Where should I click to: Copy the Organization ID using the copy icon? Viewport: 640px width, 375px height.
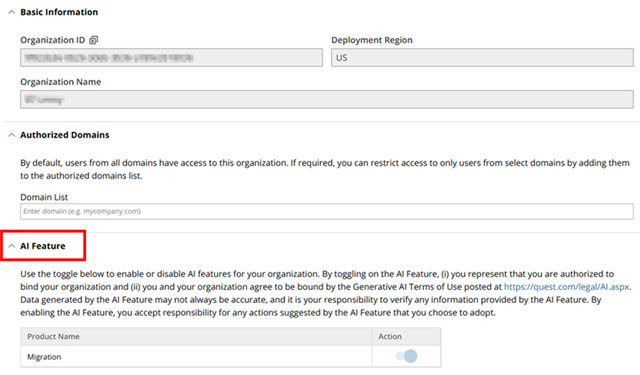93,40
